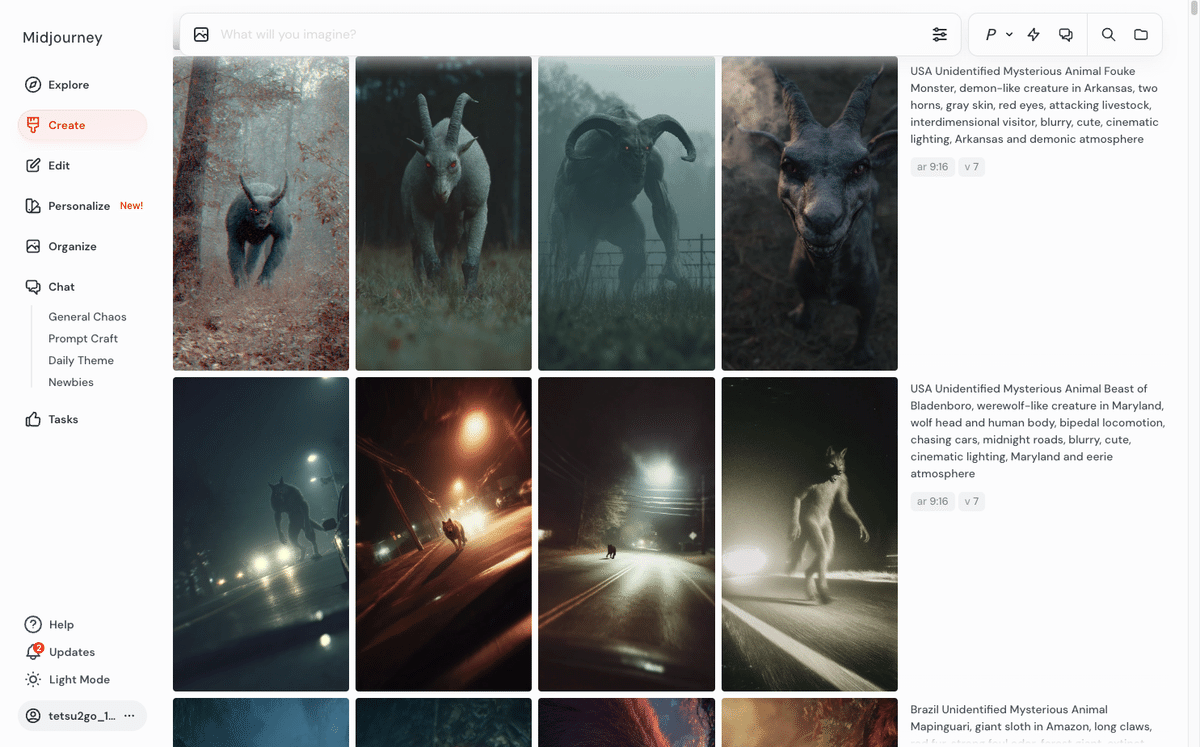Open the Daily Theme chat room
Screen dimensions: 1200x747
(x=81, y=361)
